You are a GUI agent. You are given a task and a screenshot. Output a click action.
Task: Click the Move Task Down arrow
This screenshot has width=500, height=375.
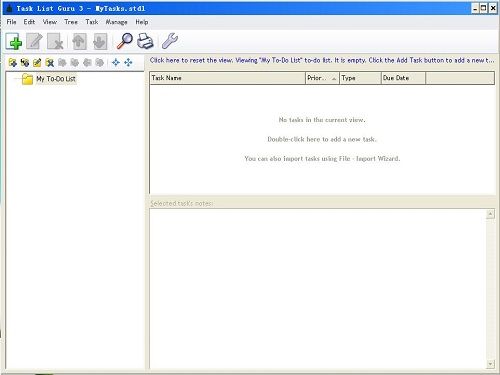(100, 41)
